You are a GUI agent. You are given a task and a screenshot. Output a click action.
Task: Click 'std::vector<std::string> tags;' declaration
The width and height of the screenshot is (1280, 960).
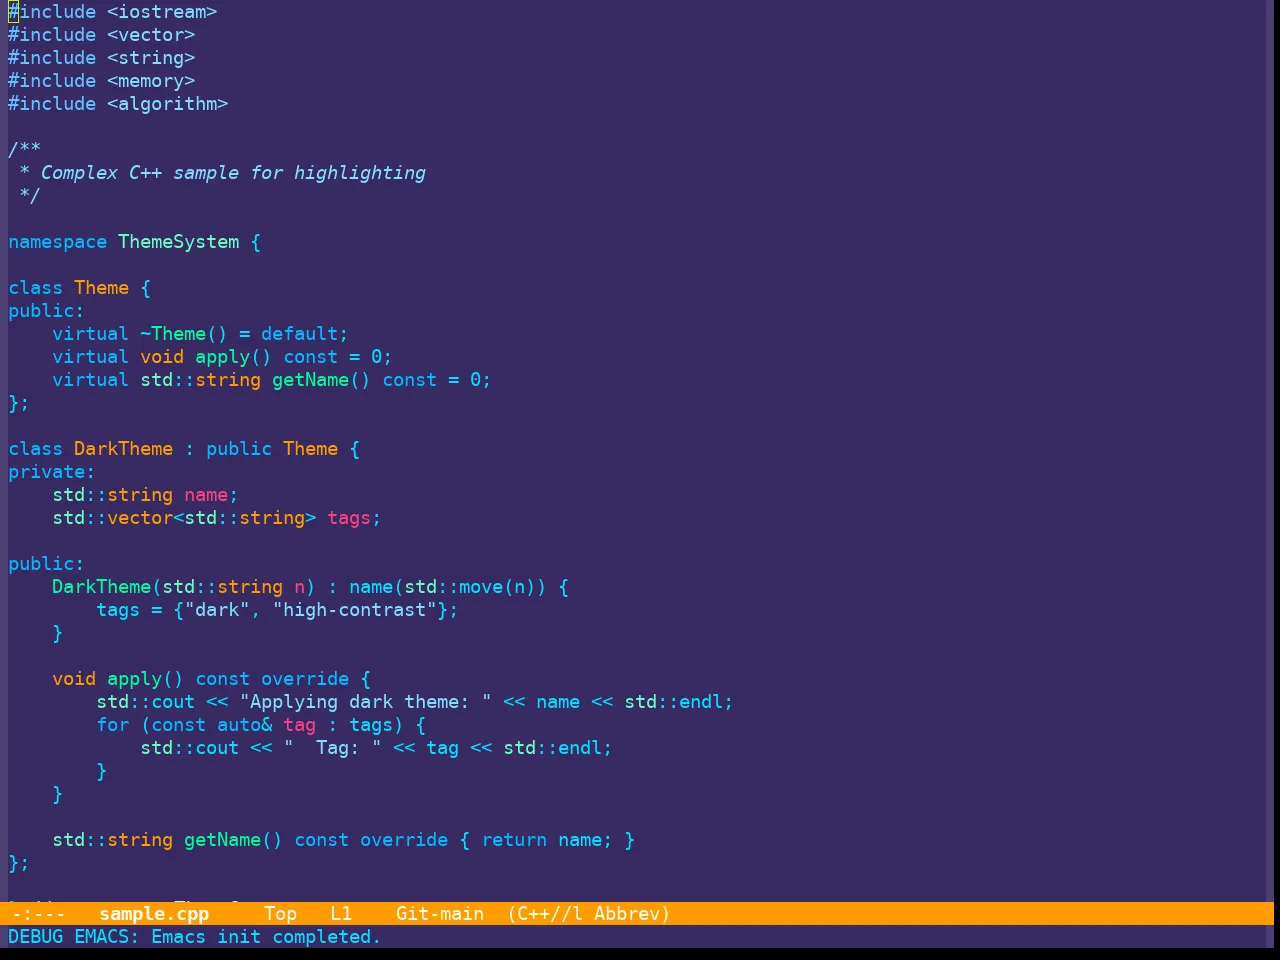coord(217,518)
